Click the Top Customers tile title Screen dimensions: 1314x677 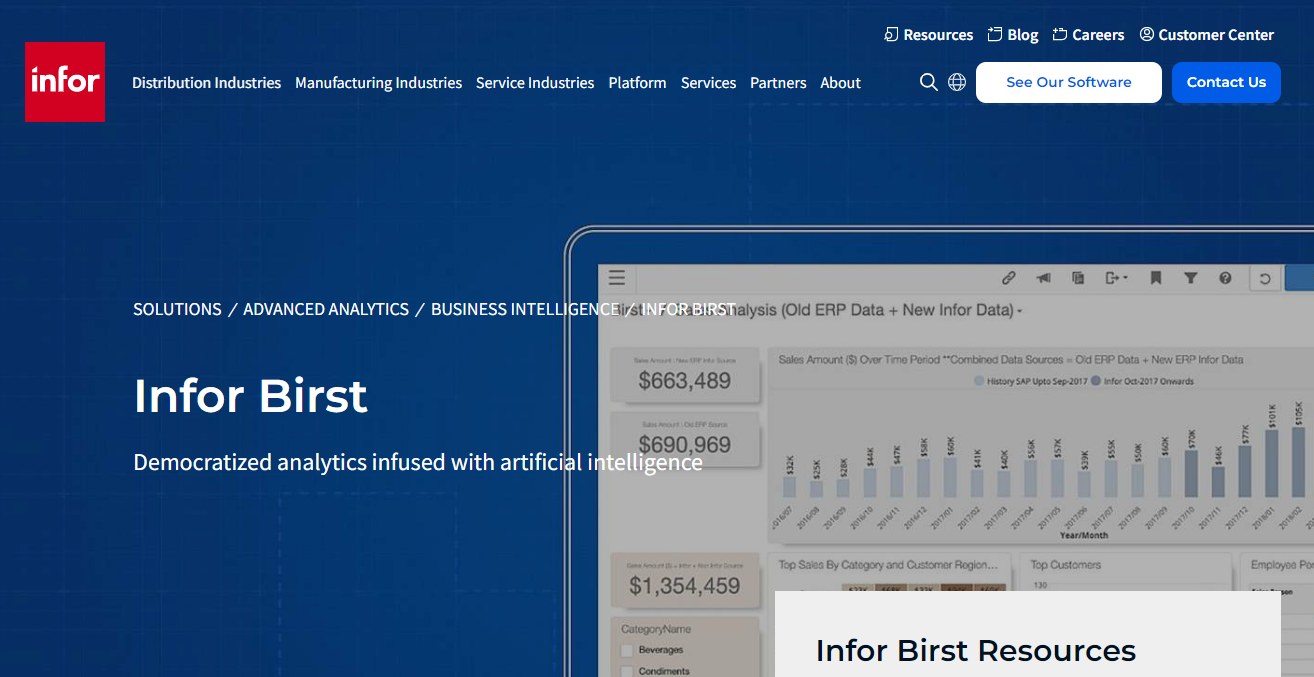click(x=1065, y=565)
